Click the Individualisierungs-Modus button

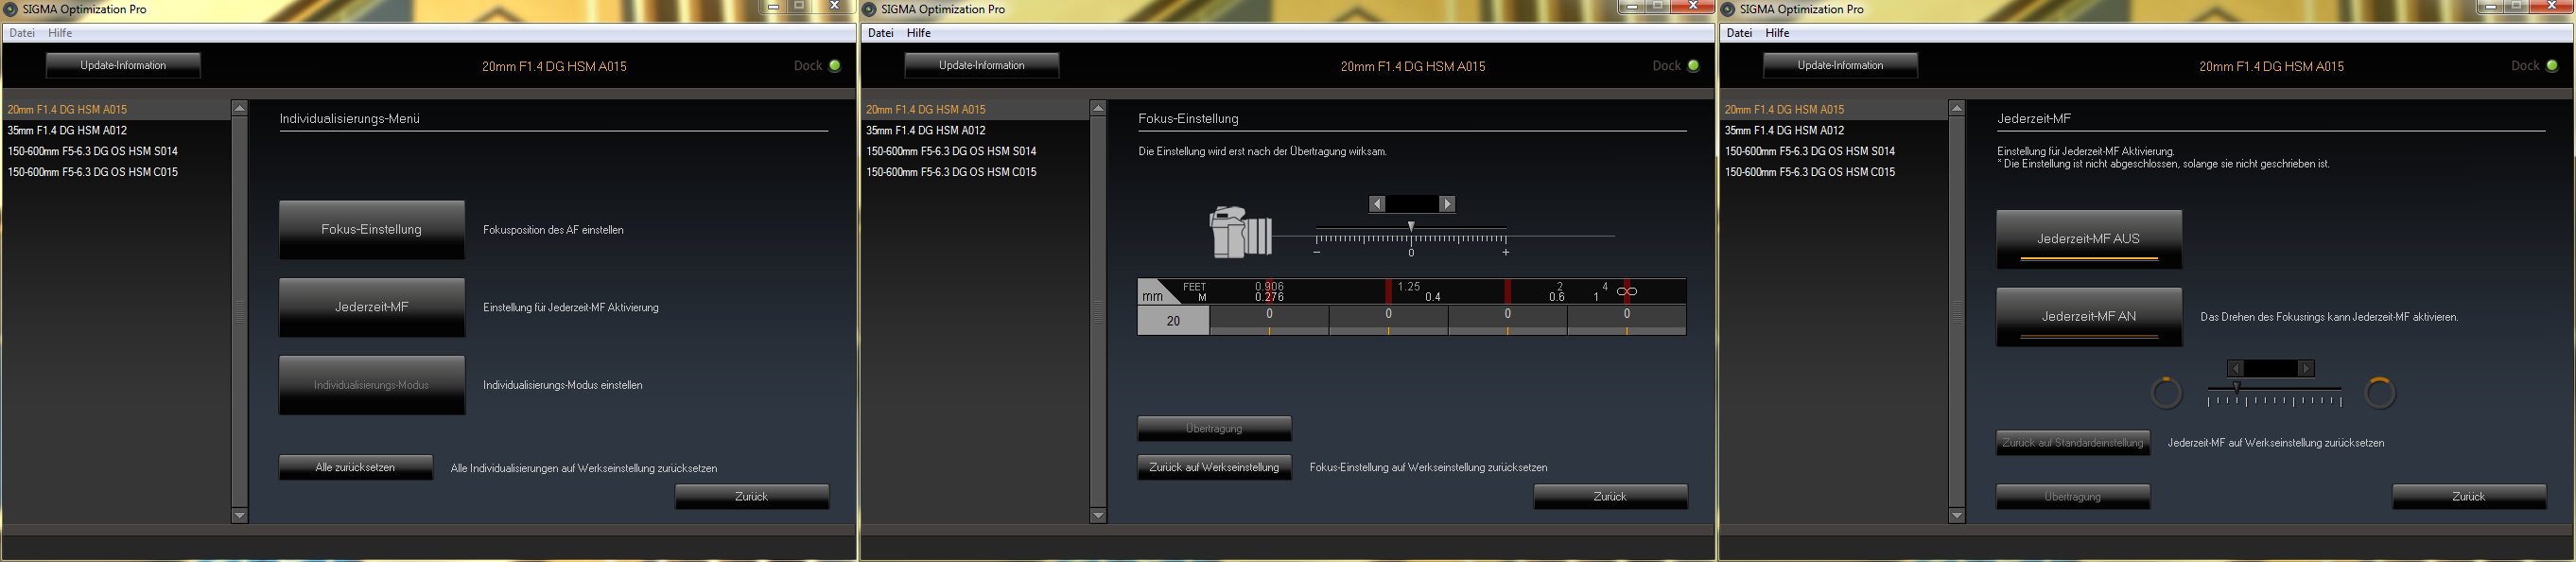(372, 385)
